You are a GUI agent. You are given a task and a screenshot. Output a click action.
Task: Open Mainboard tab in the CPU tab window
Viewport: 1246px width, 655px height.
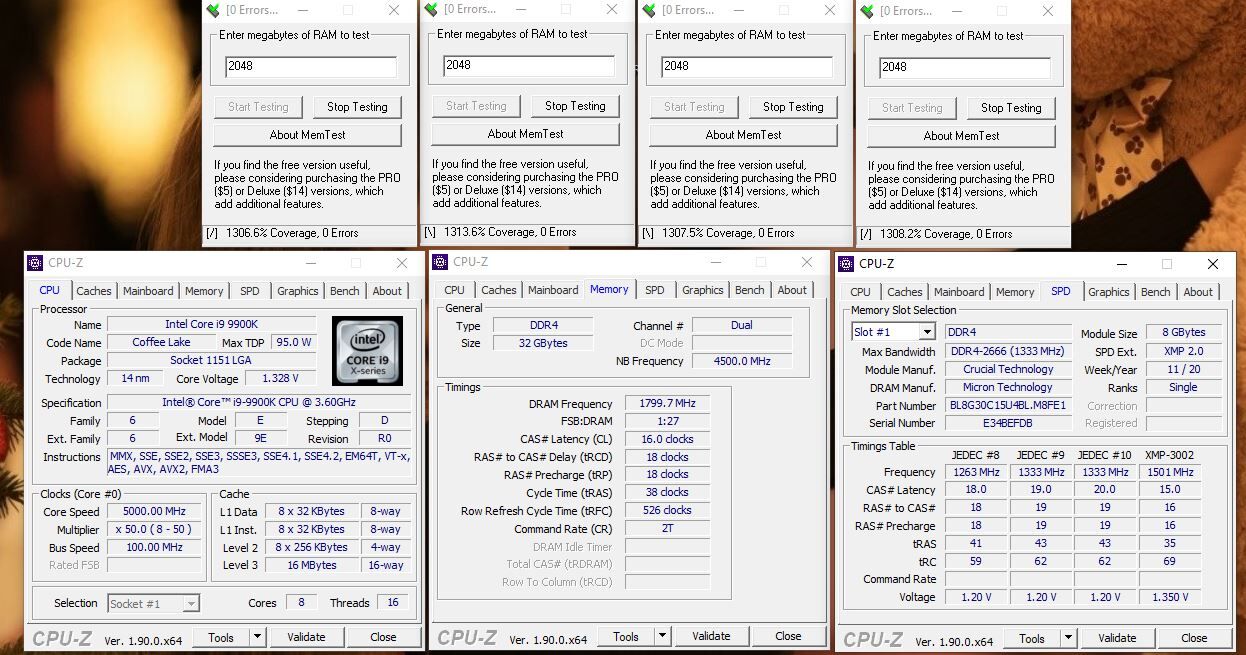click(148, 291)
